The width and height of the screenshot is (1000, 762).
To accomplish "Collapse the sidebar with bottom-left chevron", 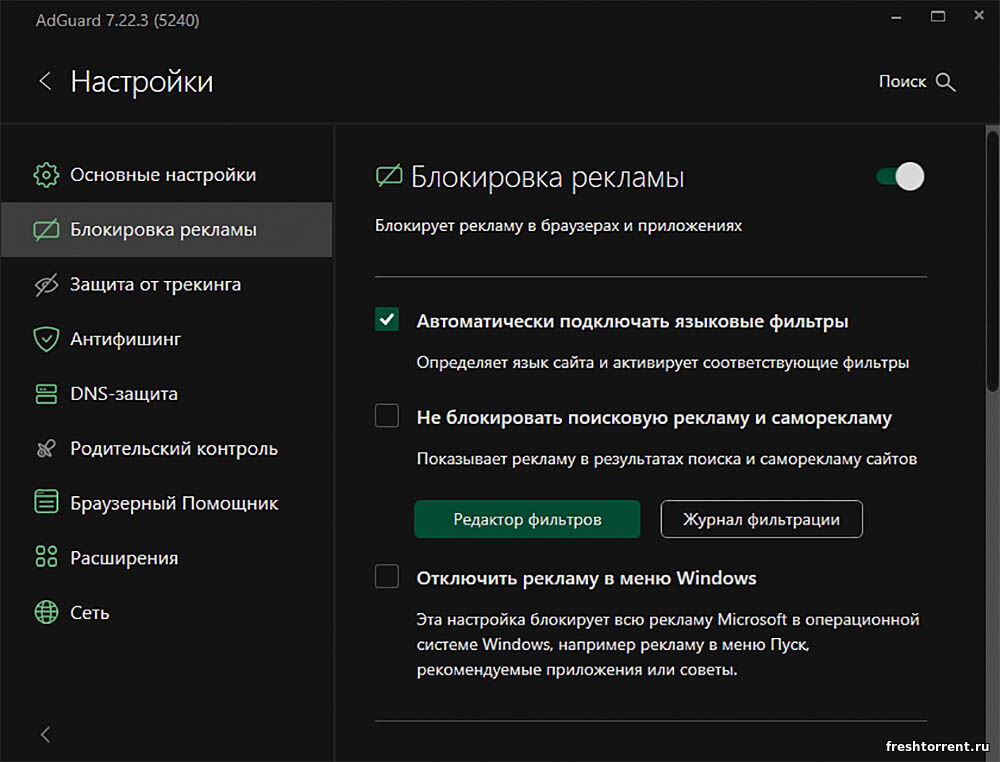I will 46,734.
